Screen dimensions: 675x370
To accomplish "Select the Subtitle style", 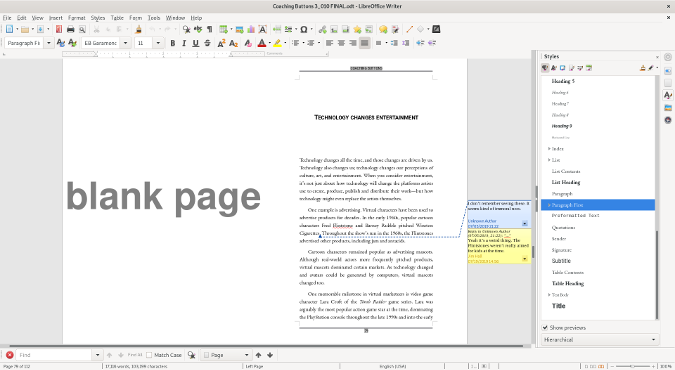I will click(561, 261).
